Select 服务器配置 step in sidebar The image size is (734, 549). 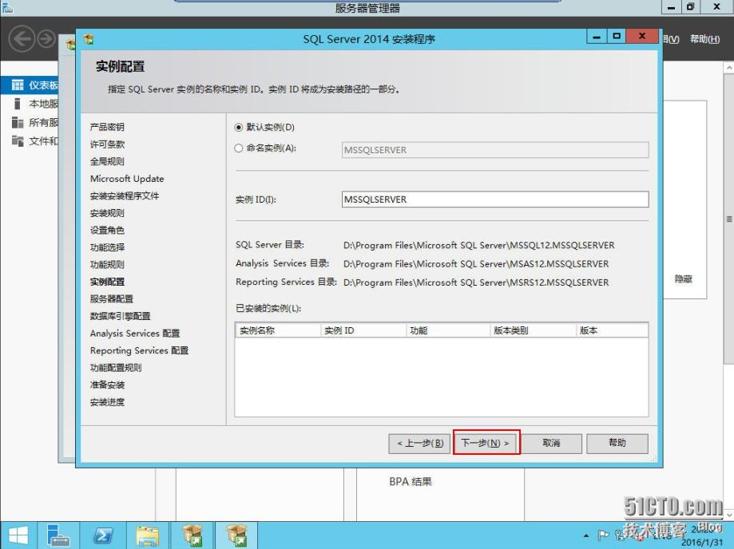coord(111,299)
